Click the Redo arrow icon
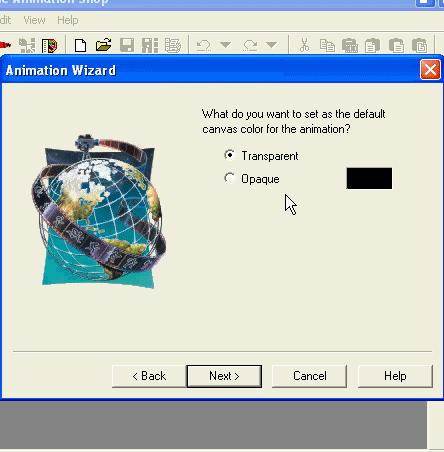 [250, 45]
